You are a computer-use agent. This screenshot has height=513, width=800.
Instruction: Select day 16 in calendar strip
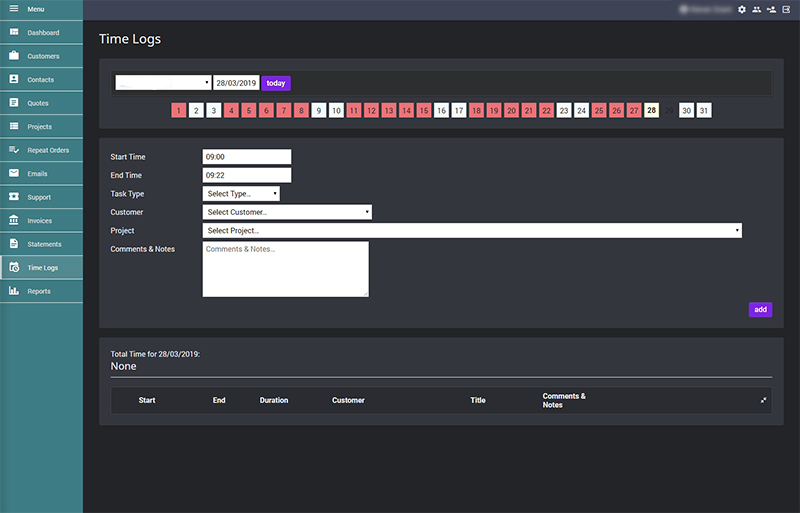pyautogui.click(x=441, y=110)
